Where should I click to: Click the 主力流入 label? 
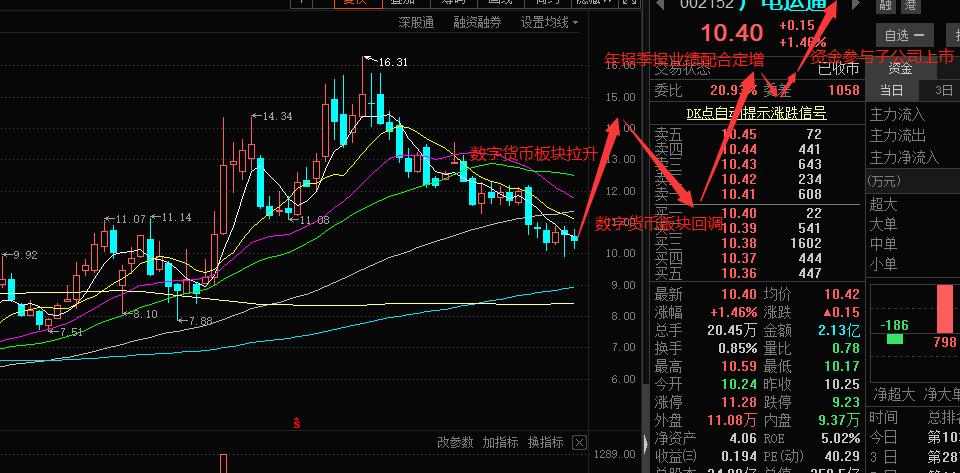tap(898, 114)
